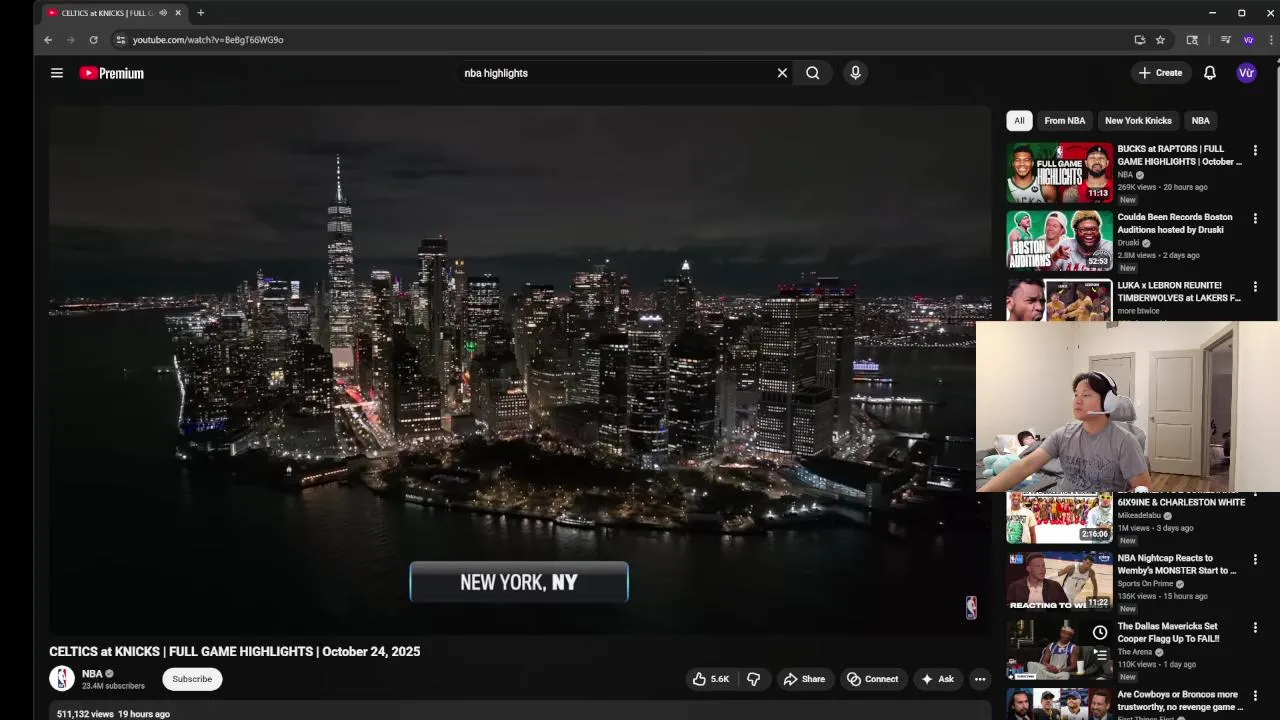Like the video (5.6K)
1280x720 pixels.
[711, 679]
